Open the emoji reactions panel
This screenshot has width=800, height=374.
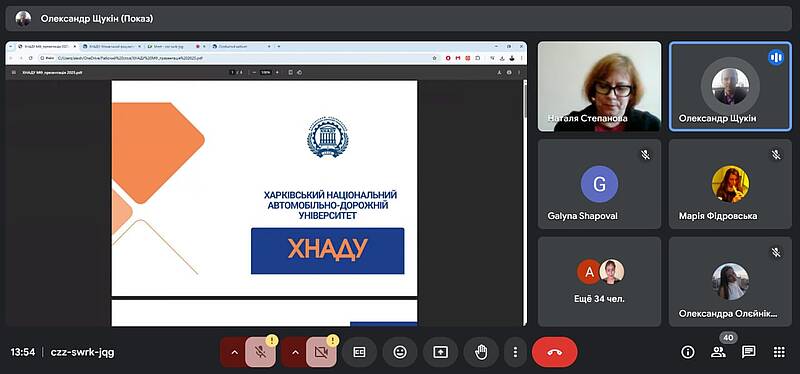tap(400, 352)
